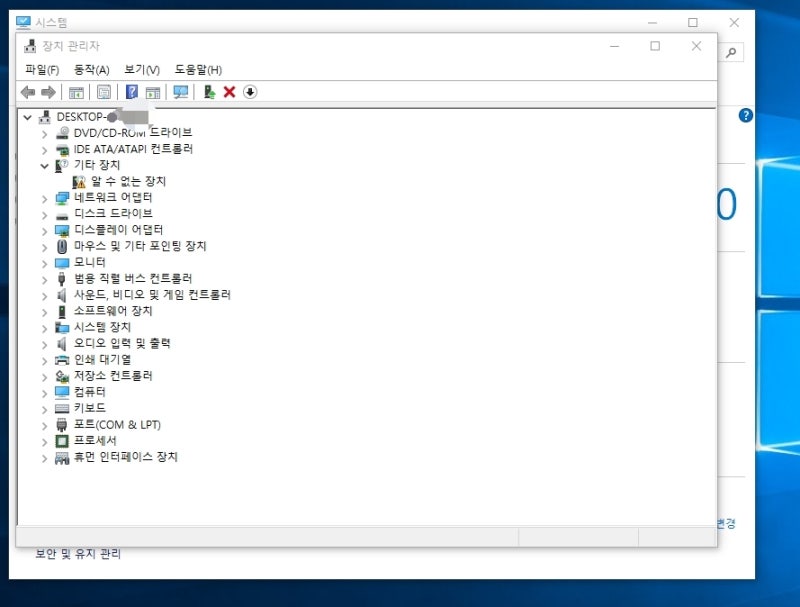Click the down-arrow disable device icon

pyautogui.click(x=250, y=92)
